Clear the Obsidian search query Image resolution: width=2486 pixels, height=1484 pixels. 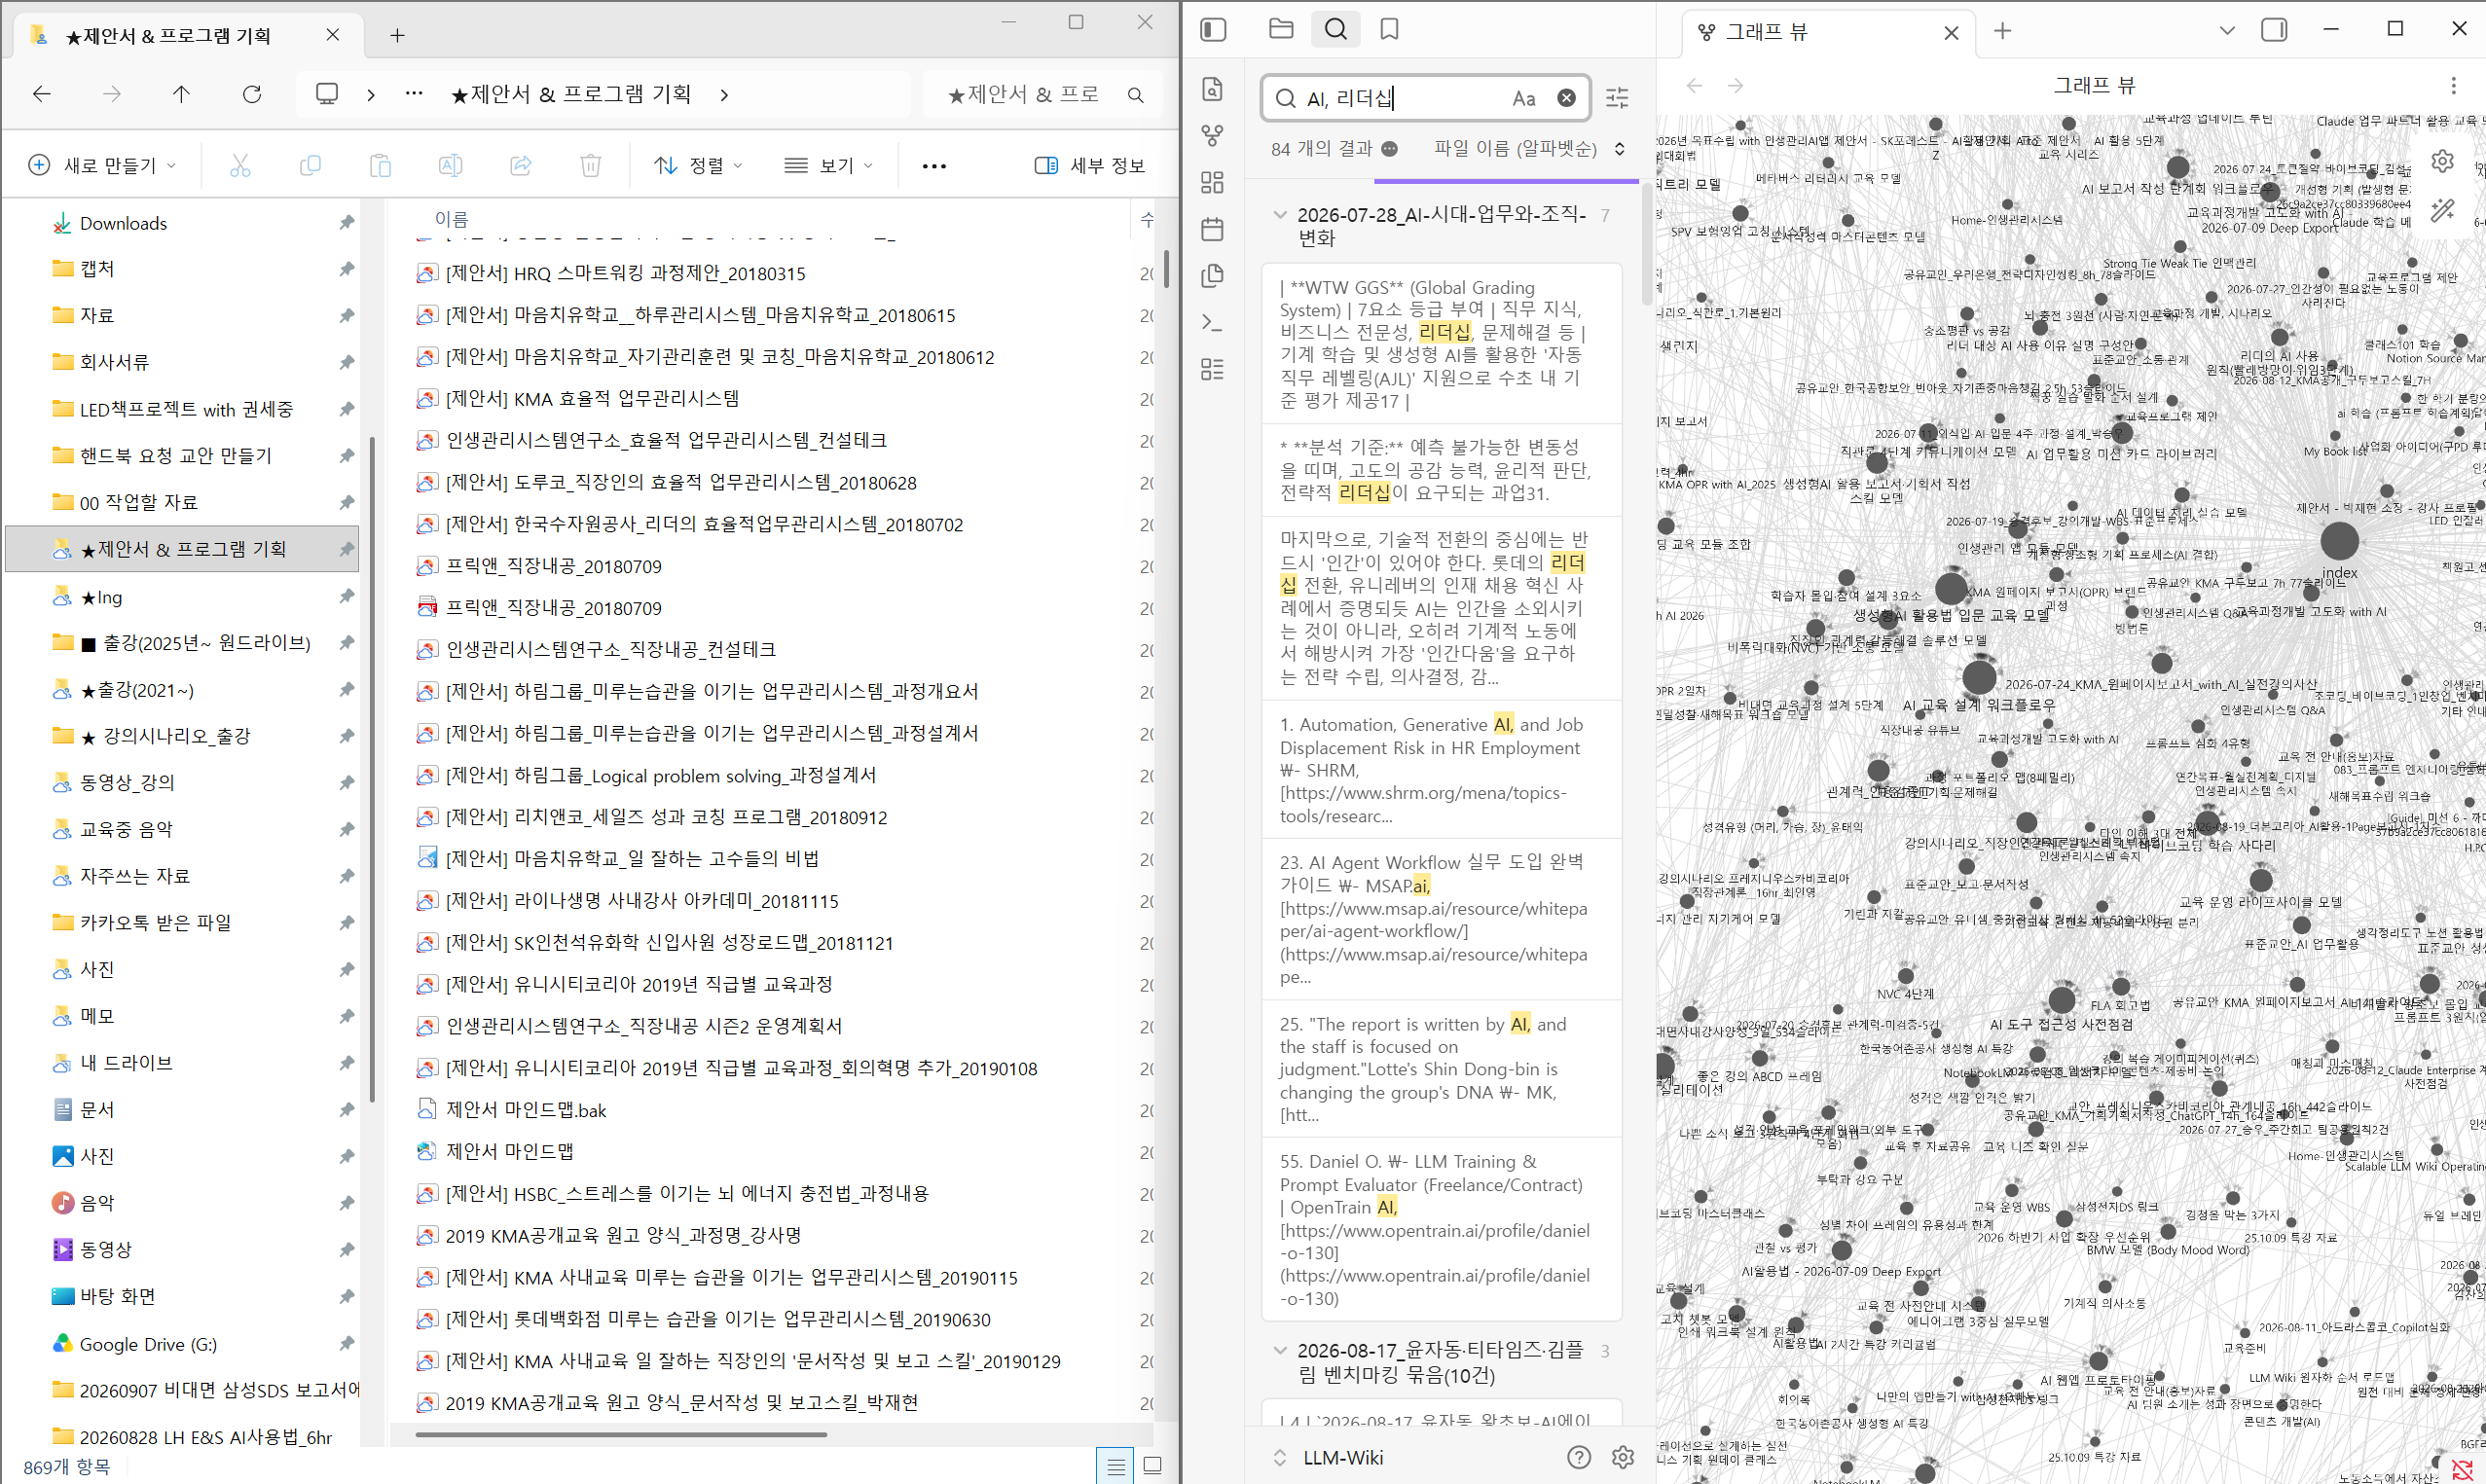pyautogui.click(x=1566, y=98)
